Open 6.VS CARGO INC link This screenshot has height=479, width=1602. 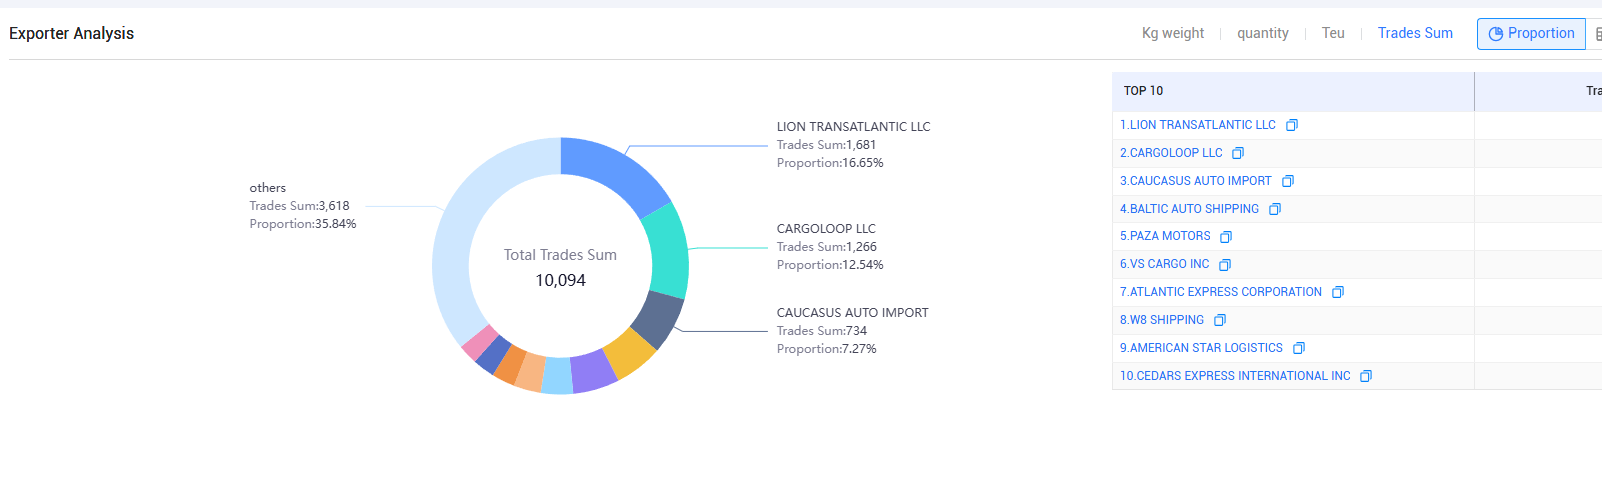click(x=1164, y=264)
